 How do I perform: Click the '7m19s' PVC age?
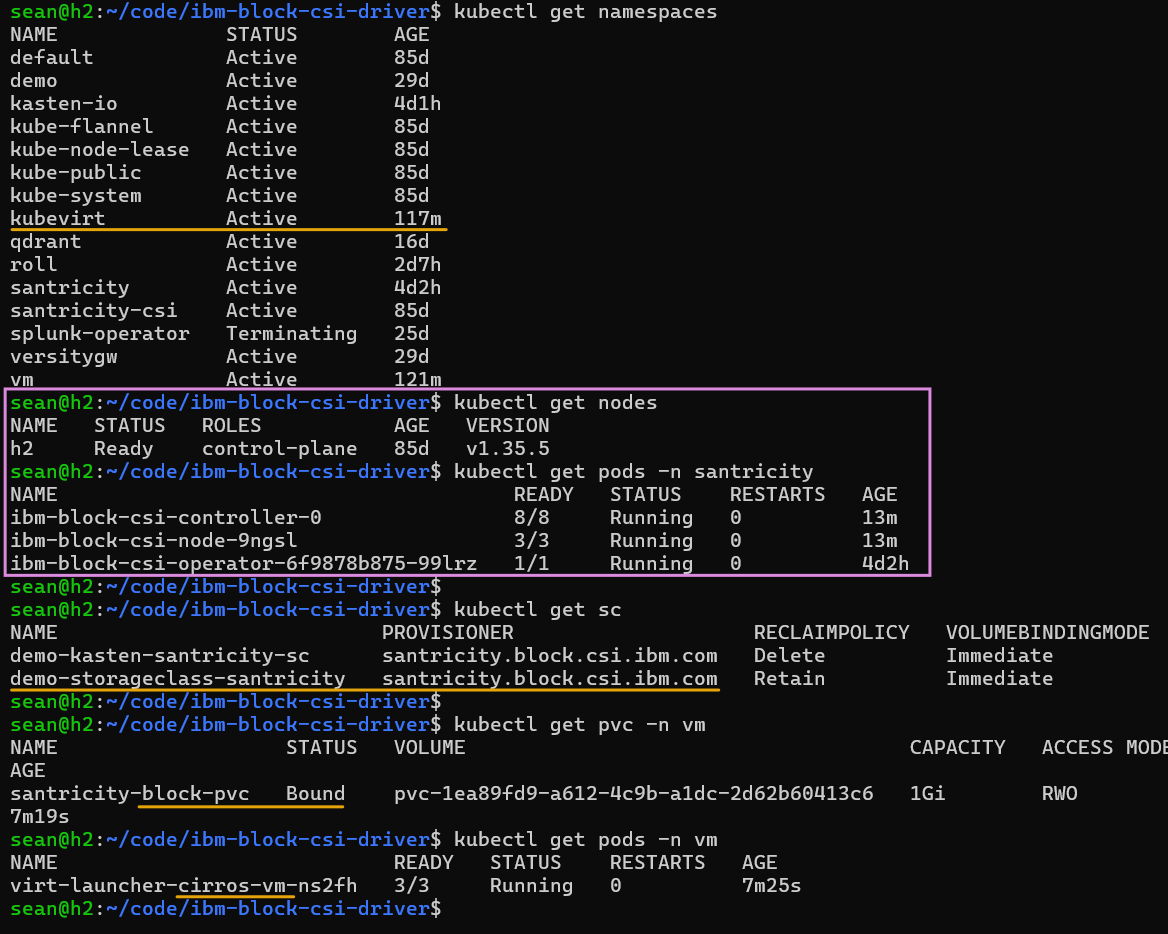pyautogui.click(x=39, y=817)
